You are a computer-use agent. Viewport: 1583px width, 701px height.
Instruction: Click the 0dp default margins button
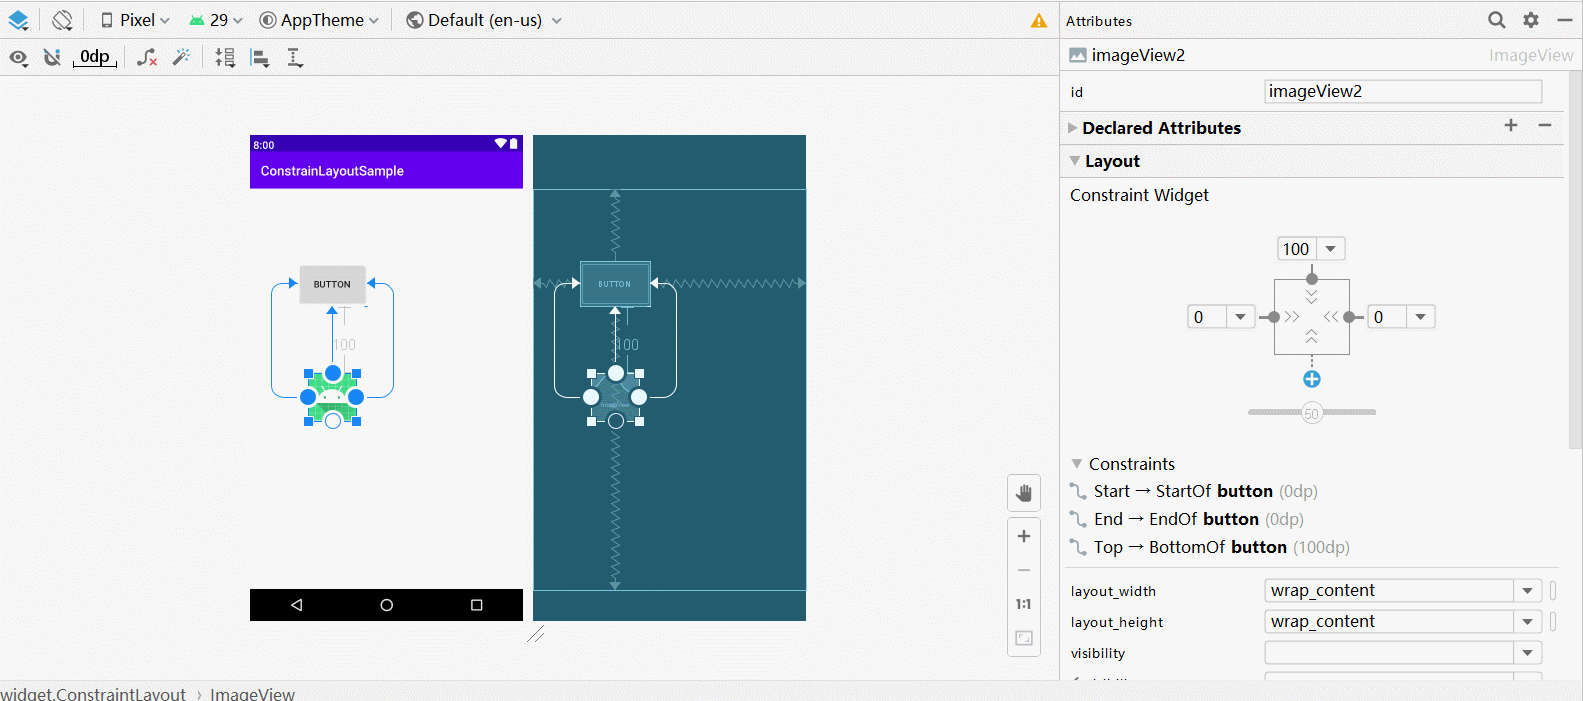pos(95,57)
